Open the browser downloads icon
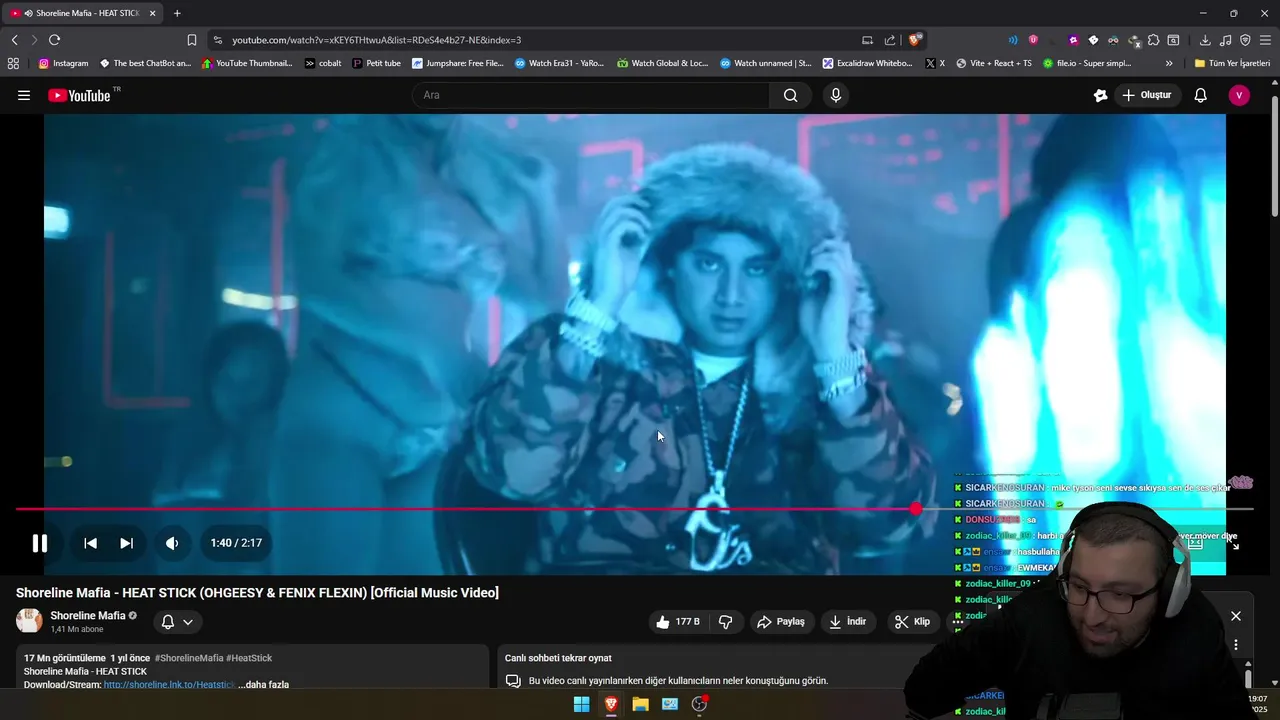This screenshot has width=1280, height=720. (1205, 40)
